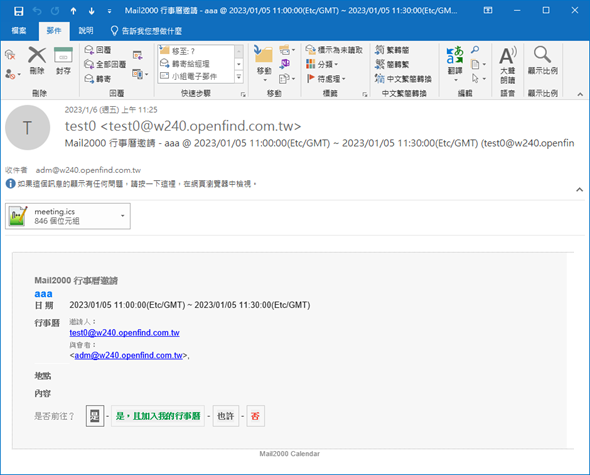Click the 也許 (Maybe) response button
The image size is (590, 475).
[226, 416]
